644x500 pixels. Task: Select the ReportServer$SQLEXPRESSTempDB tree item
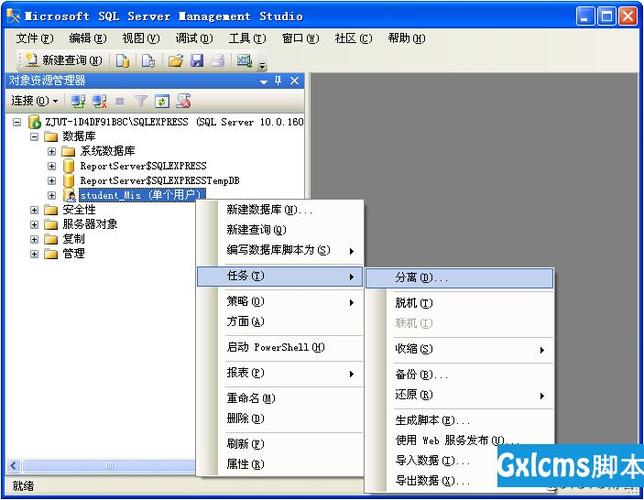point(159,180)
